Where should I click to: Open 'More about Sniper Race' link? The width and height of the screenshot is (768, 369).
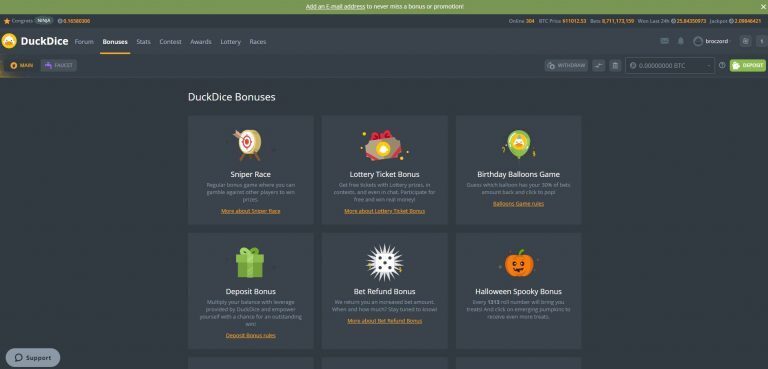click(250, 211)
